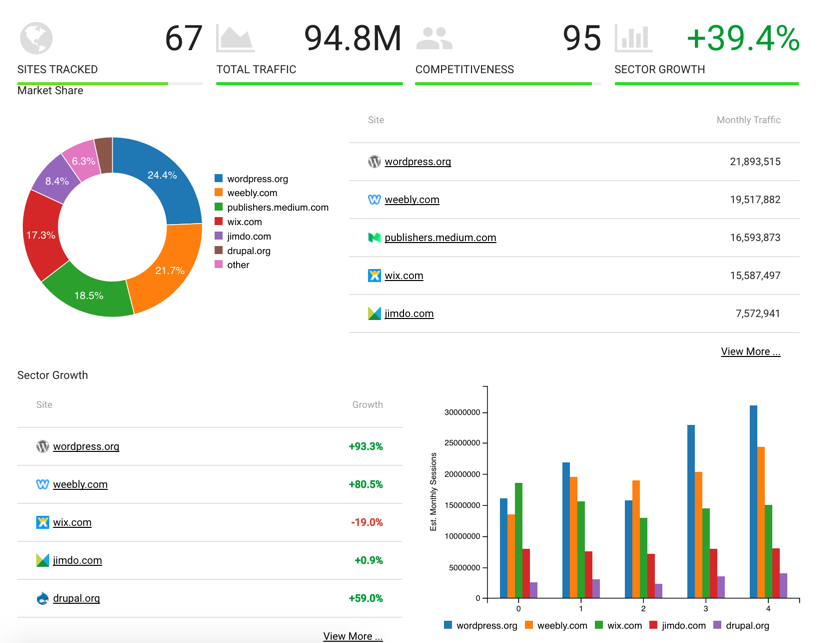Click the blue wordpress.org donut legend swatch
Screen dimensions: 817x643
pos(219,178)
